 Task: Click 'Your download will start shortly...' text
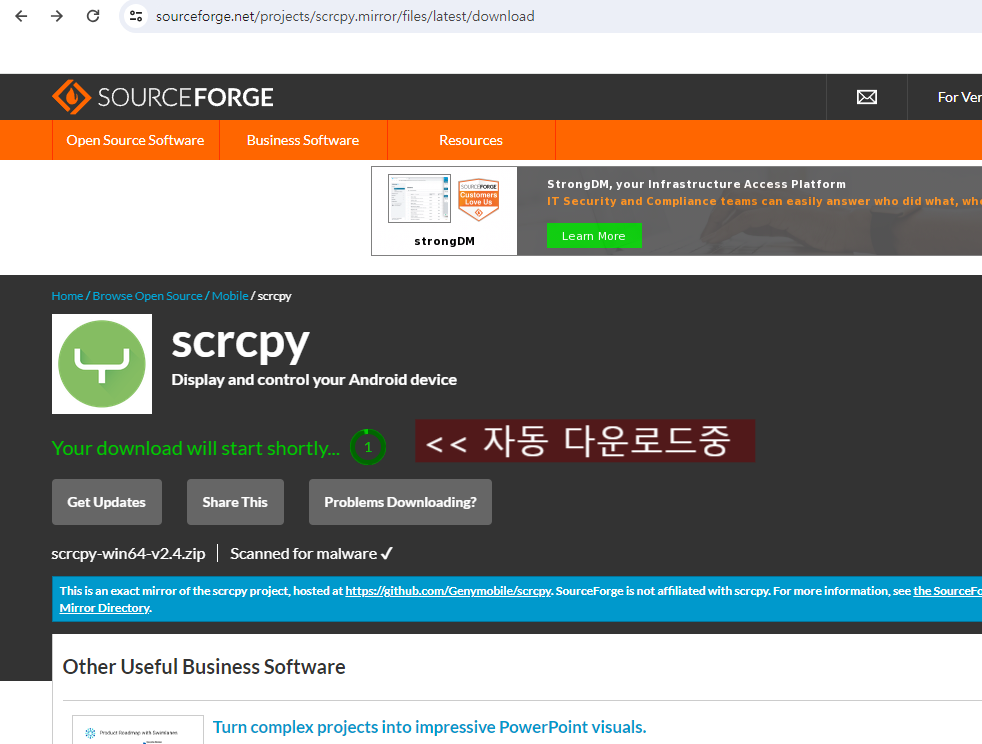point(195,448)
